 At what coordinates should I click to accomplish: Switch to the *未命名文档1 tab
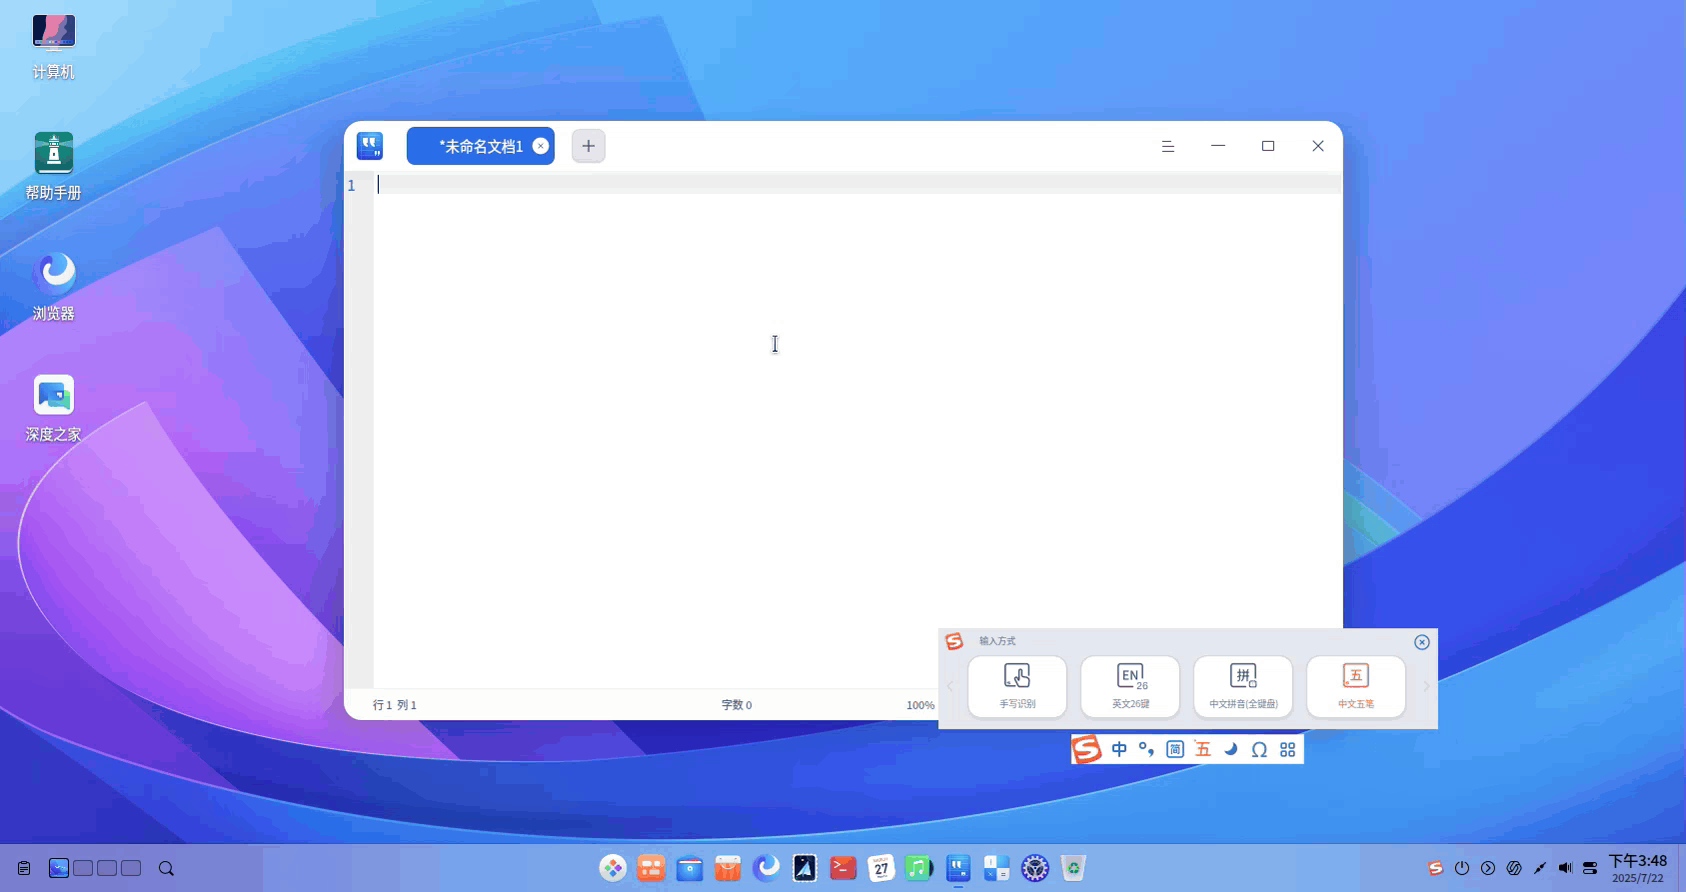point(480,146)
